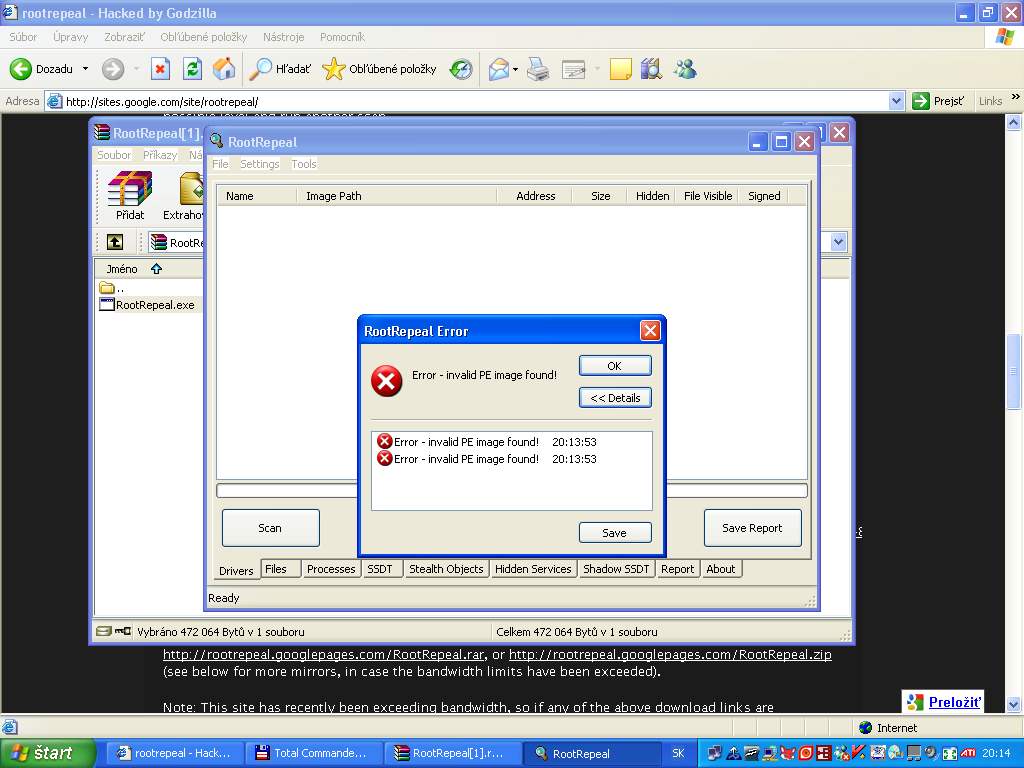Open Favorites star (Obľúbené položky) in toolbar
This screenshot has height=768, width=1024.
point(333,69)
